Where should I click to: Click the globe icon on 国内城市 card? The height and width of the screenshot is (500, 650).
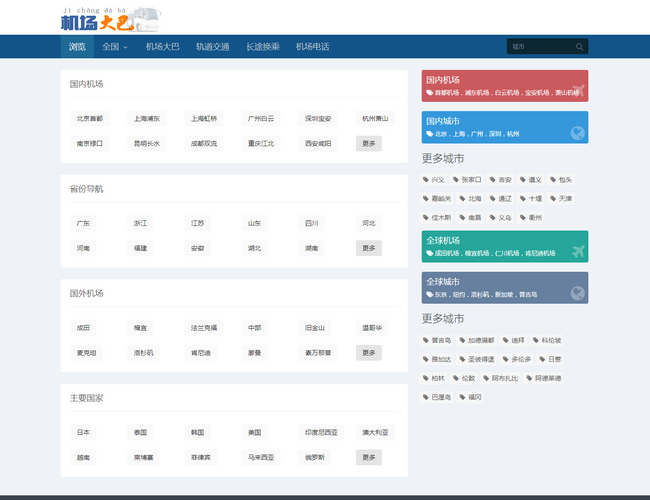pyautogui.click(x=577, y=132)
